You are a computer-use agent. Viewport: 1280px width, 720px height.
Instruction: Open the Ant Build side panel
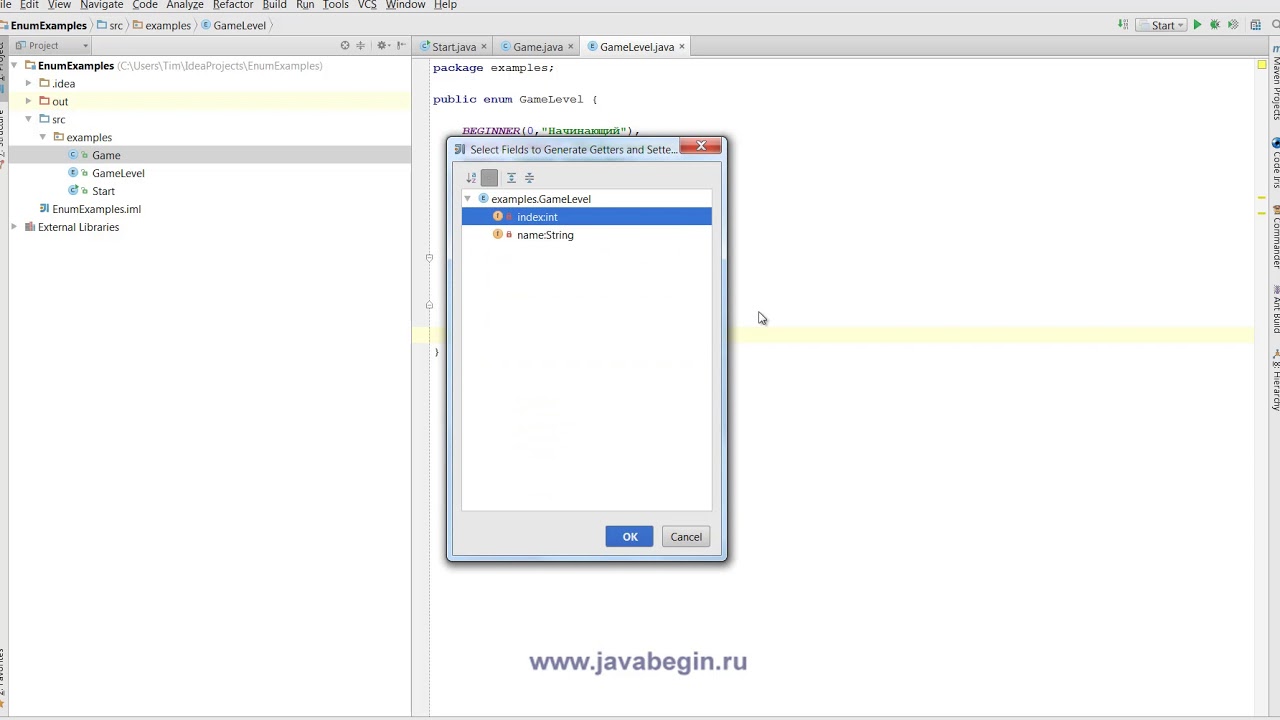tap(1275, 310)
